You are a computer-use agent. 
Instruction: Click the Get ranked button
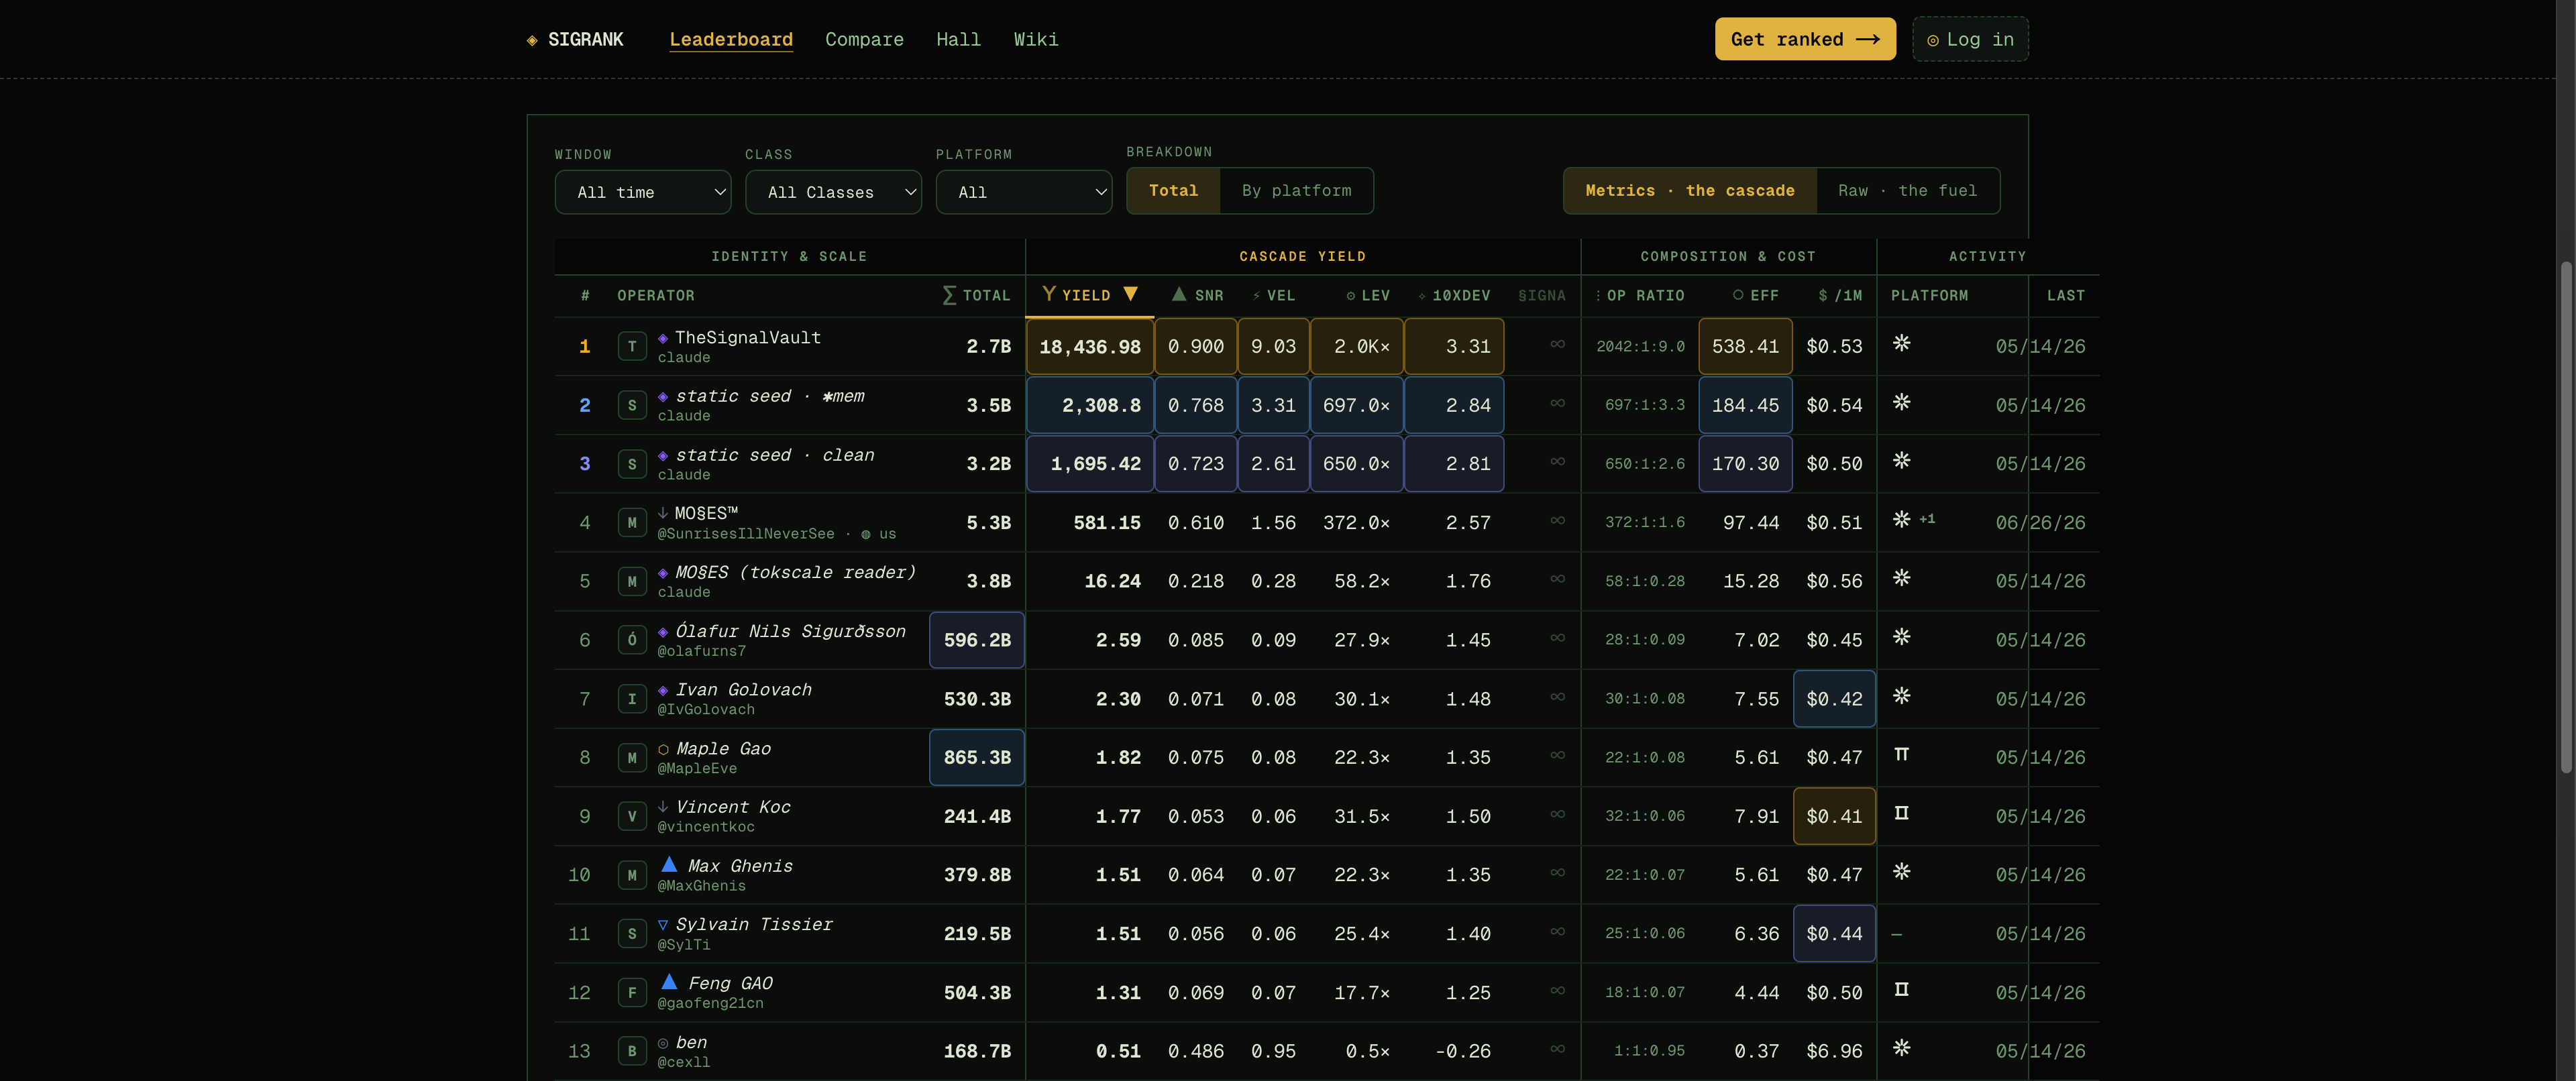(1805, 39)
